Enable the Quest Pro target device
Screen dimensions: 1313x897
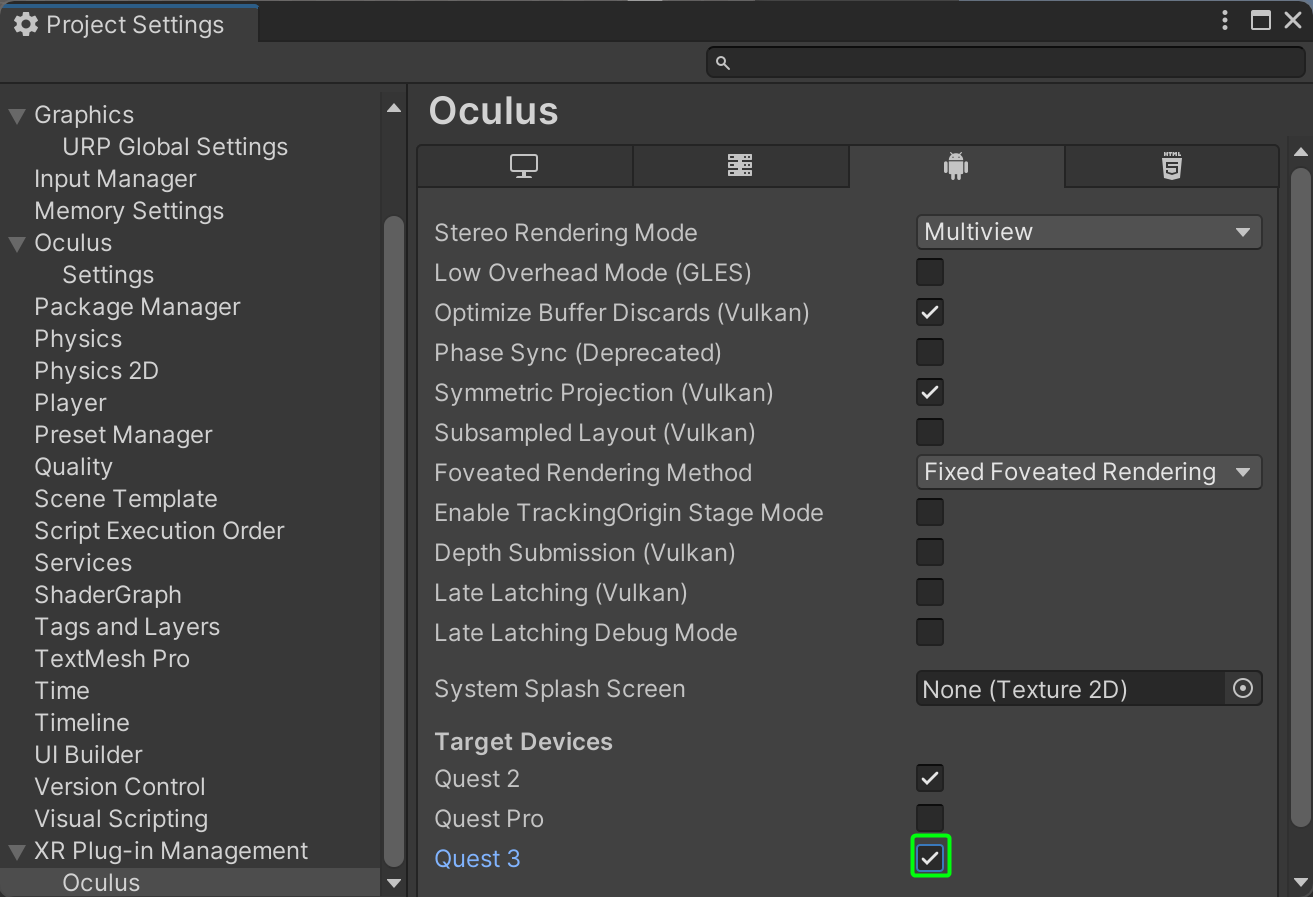point(930,818)
